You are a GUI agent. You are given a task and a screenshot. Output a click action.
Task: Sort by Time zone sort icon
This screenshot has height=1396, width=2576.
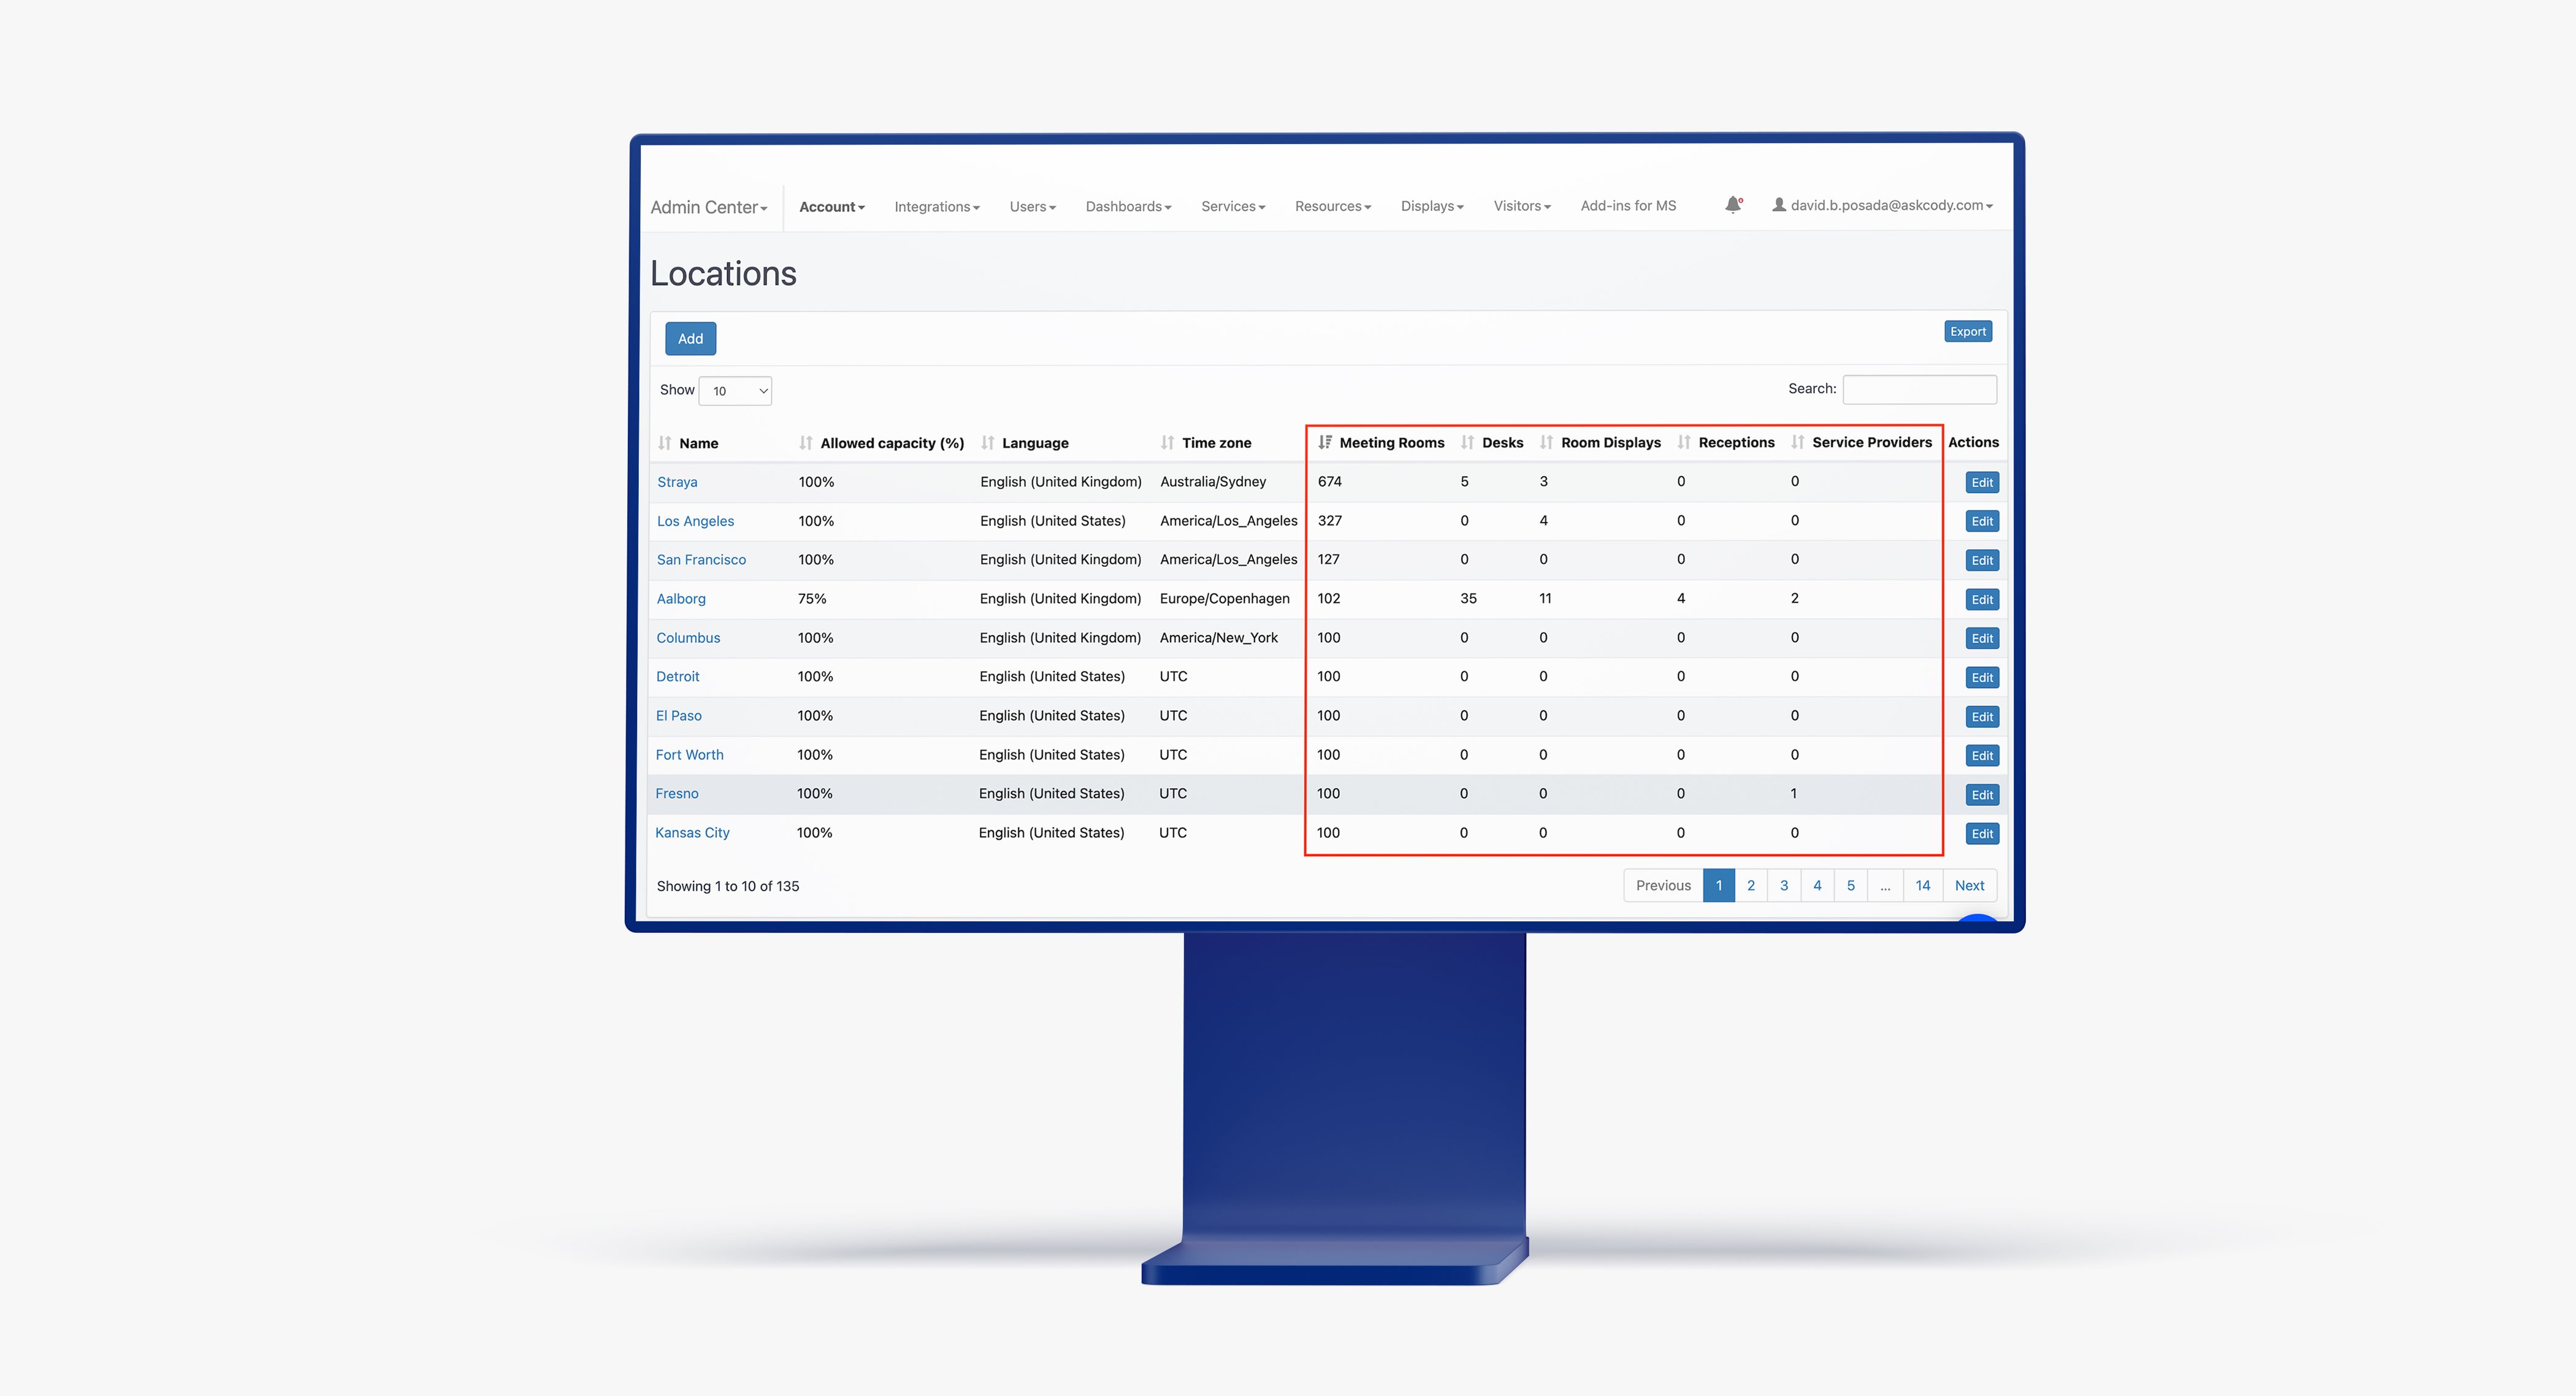click(1167, 443)
